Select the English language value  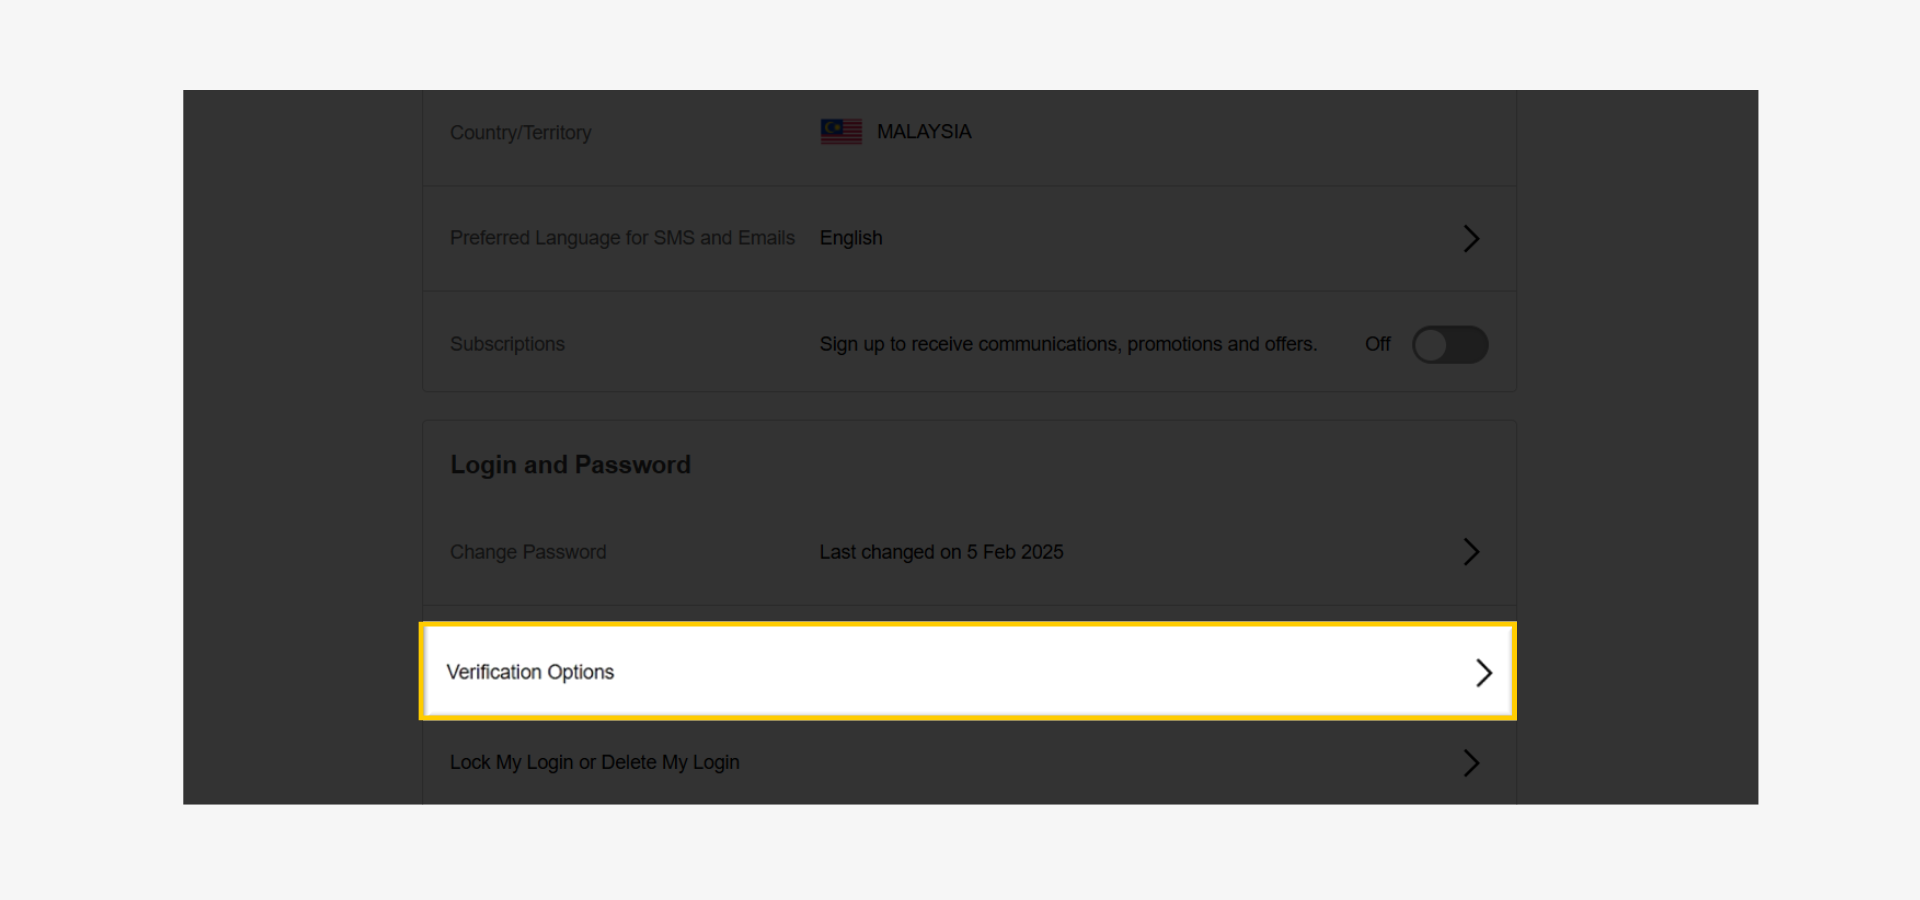[851, 238]
